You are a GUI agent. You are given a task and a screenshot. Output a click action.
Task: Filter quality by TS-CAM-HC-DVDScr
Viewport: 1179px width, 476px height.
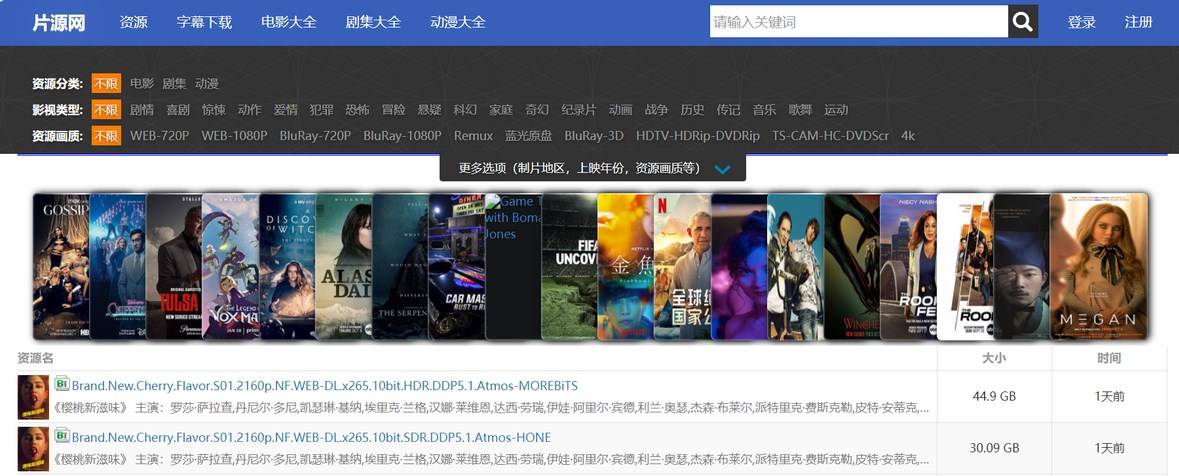(x=830, y=136)
